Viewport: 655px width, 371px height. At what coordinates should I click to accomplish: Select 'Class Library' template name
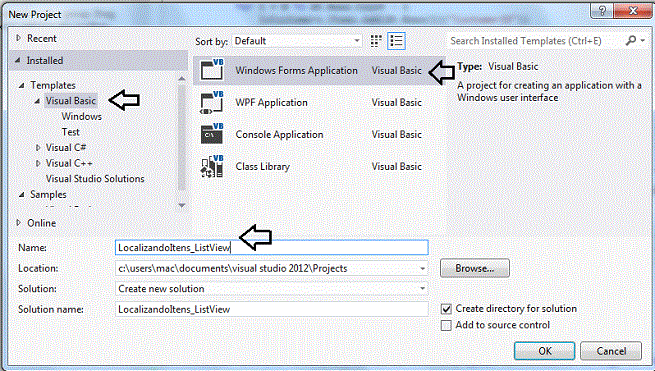pyautogui.click(x=262, y=166)
